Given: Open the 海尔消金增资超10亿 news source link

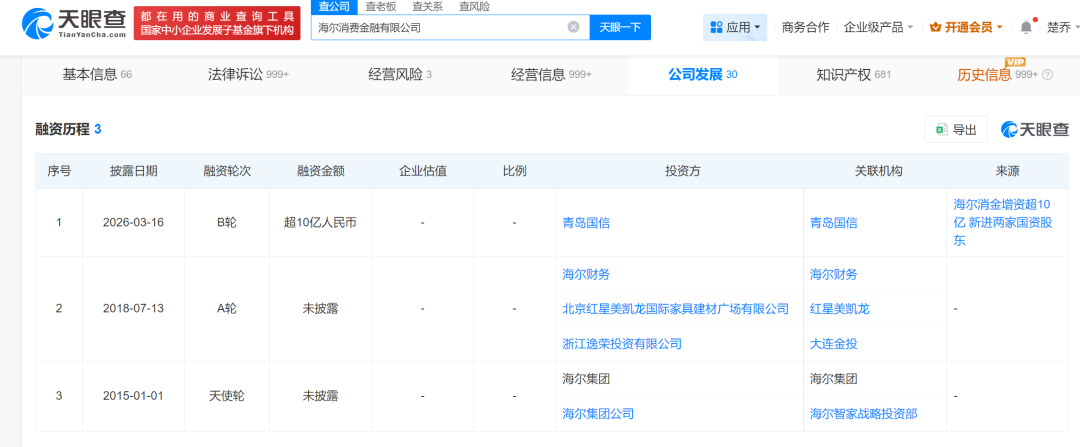Looking at the screenshot, I should point(1002,222).
